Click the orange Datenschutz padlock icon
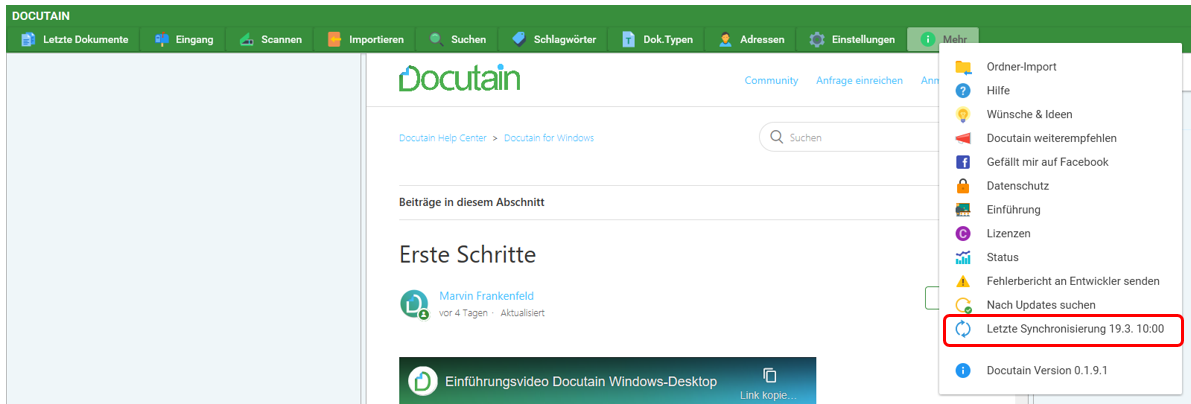Image resolution: width=1191 pixels, height=404 pixels. pos(963,185)
